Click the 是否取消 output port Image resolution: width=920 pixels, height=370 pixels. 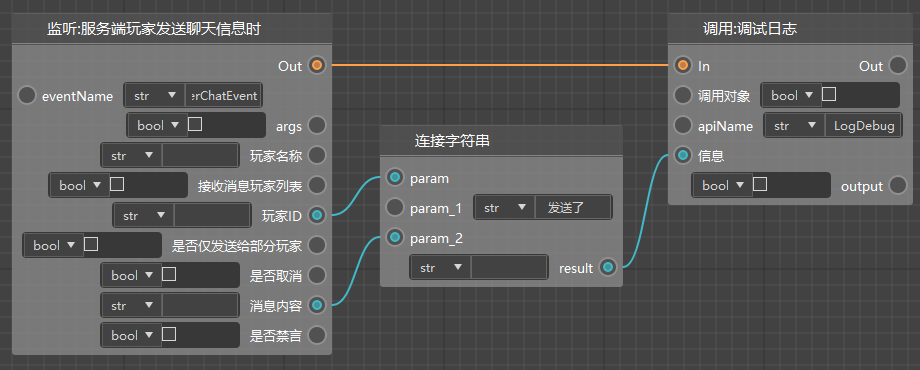(317, 275)
